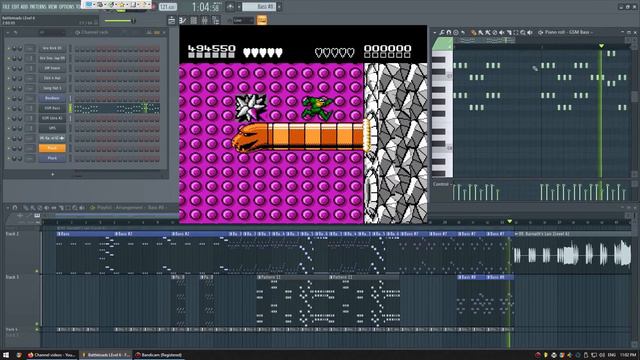Toggle the Playlist snap magnet

[x=15, y=207]
